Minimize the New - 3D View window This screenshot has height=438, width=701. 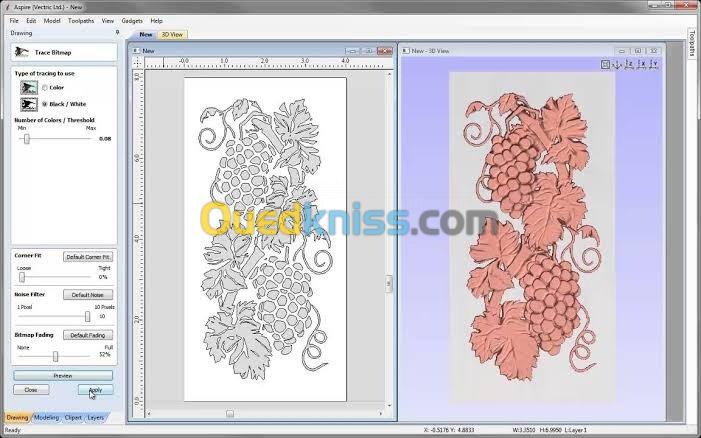622,51
